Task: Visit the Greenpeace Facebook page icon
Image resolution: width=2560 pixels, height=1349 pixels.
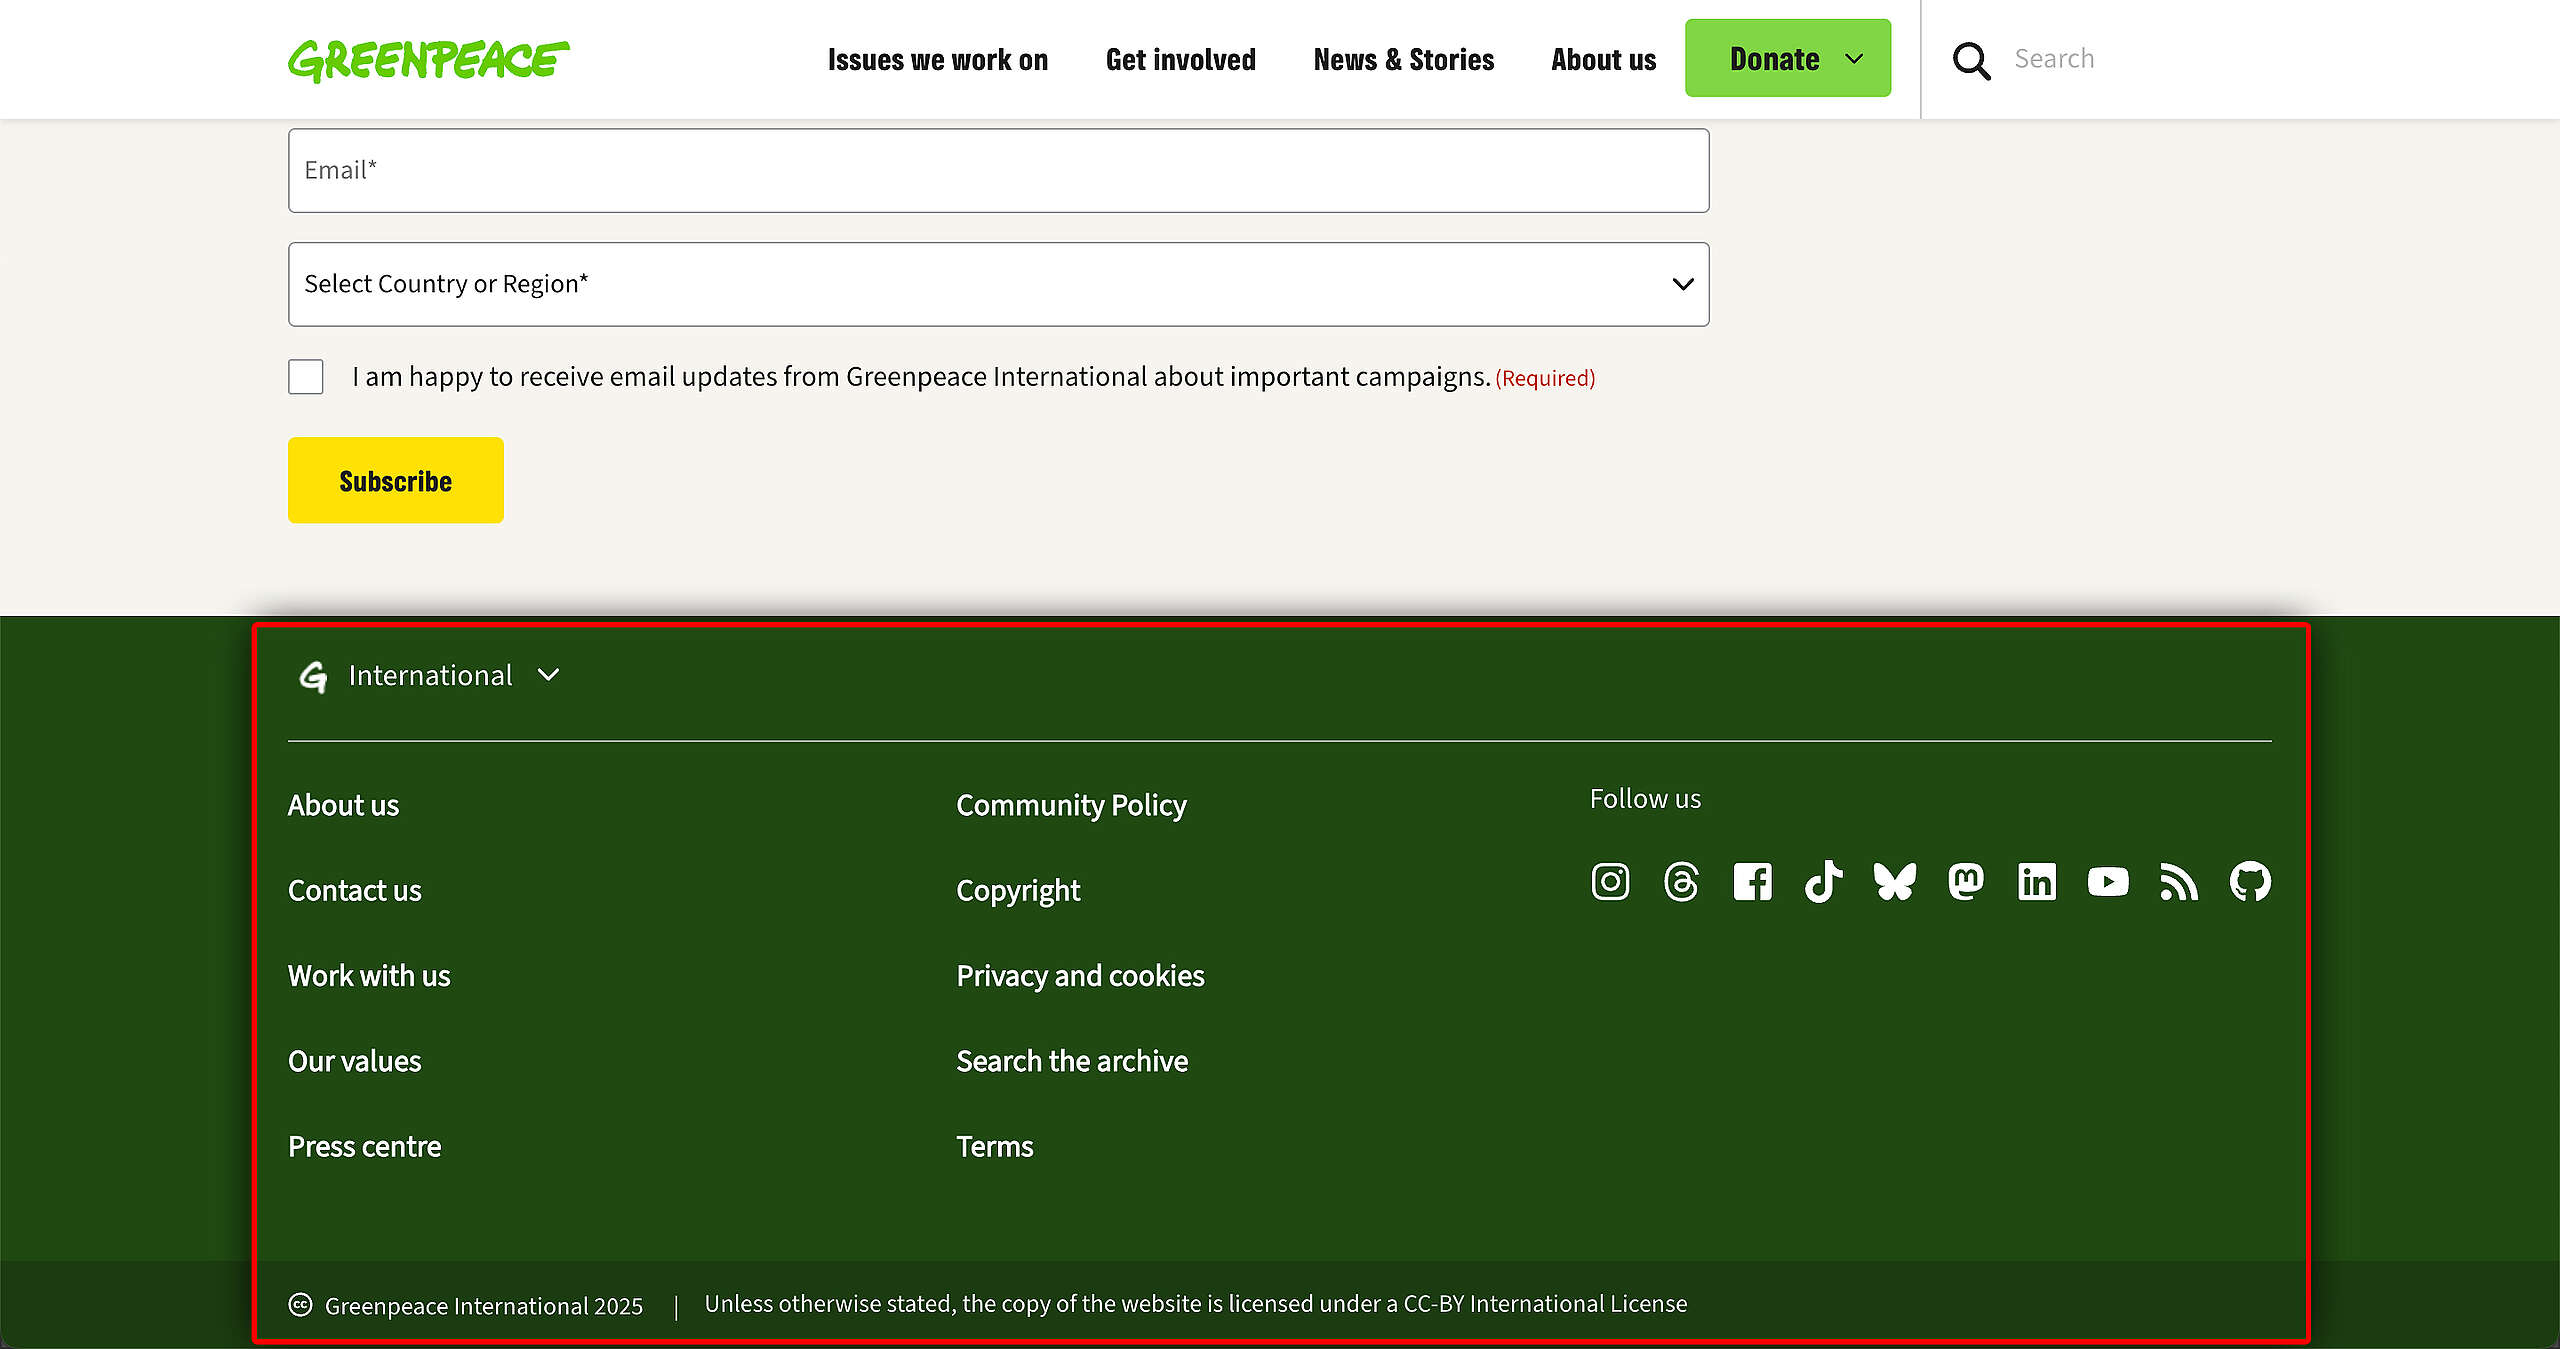Action: click(1752, 881)
